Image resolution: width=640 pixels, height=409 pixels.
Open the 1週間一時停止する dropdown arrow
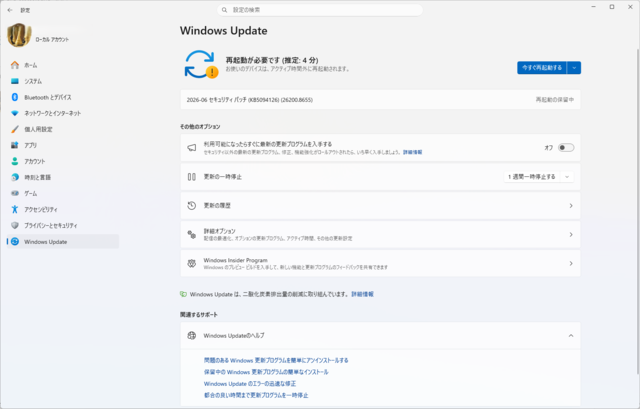coord(567,177)
